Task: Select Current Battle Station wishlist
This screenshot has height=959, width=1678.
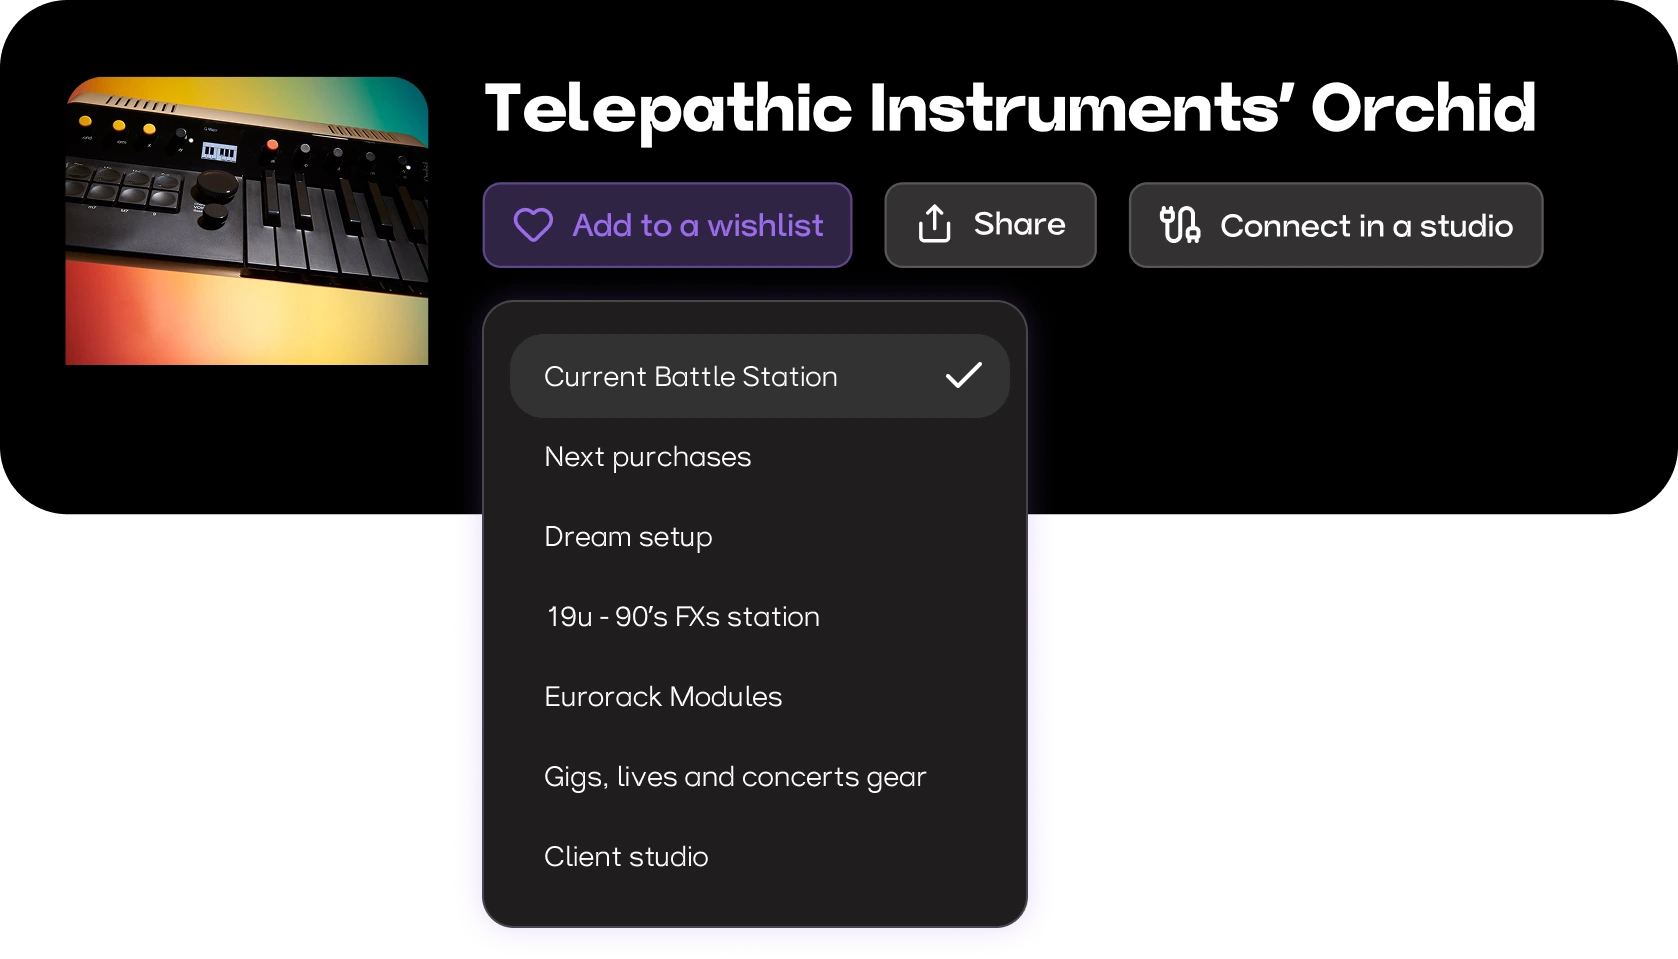Action: click(x=760, y=376)
